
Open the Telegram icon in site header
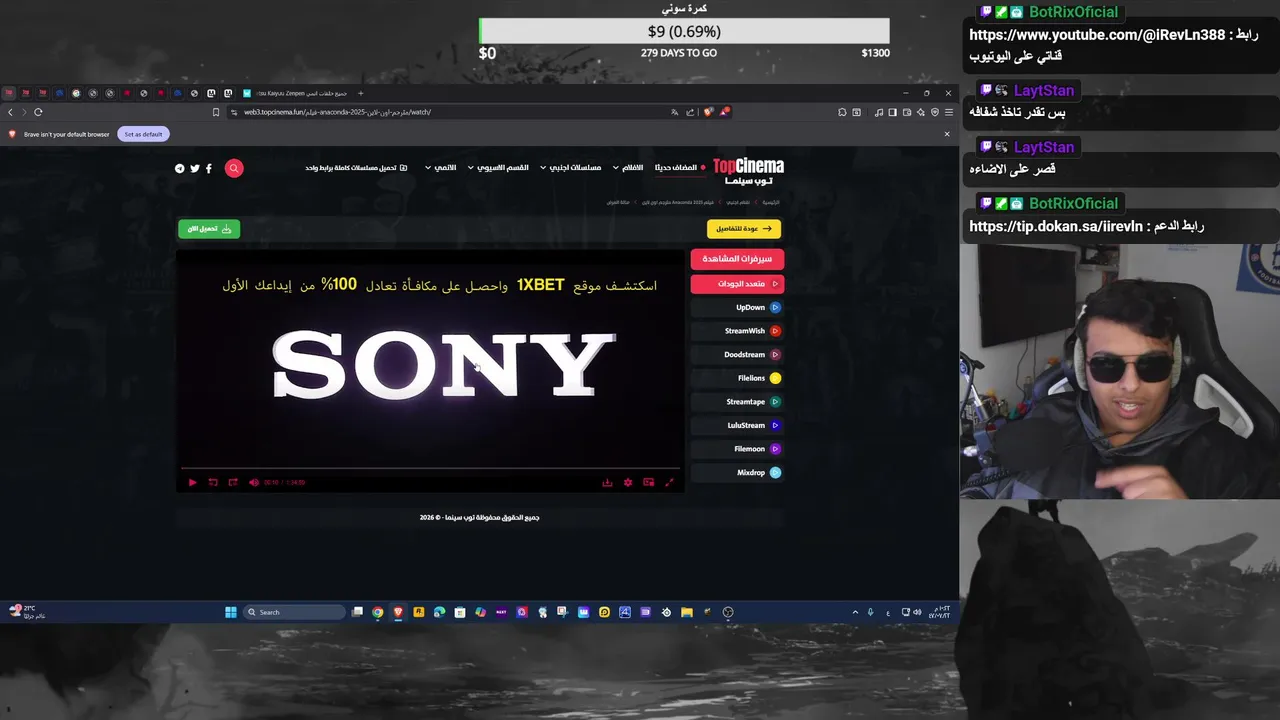[x=180, y=168]
